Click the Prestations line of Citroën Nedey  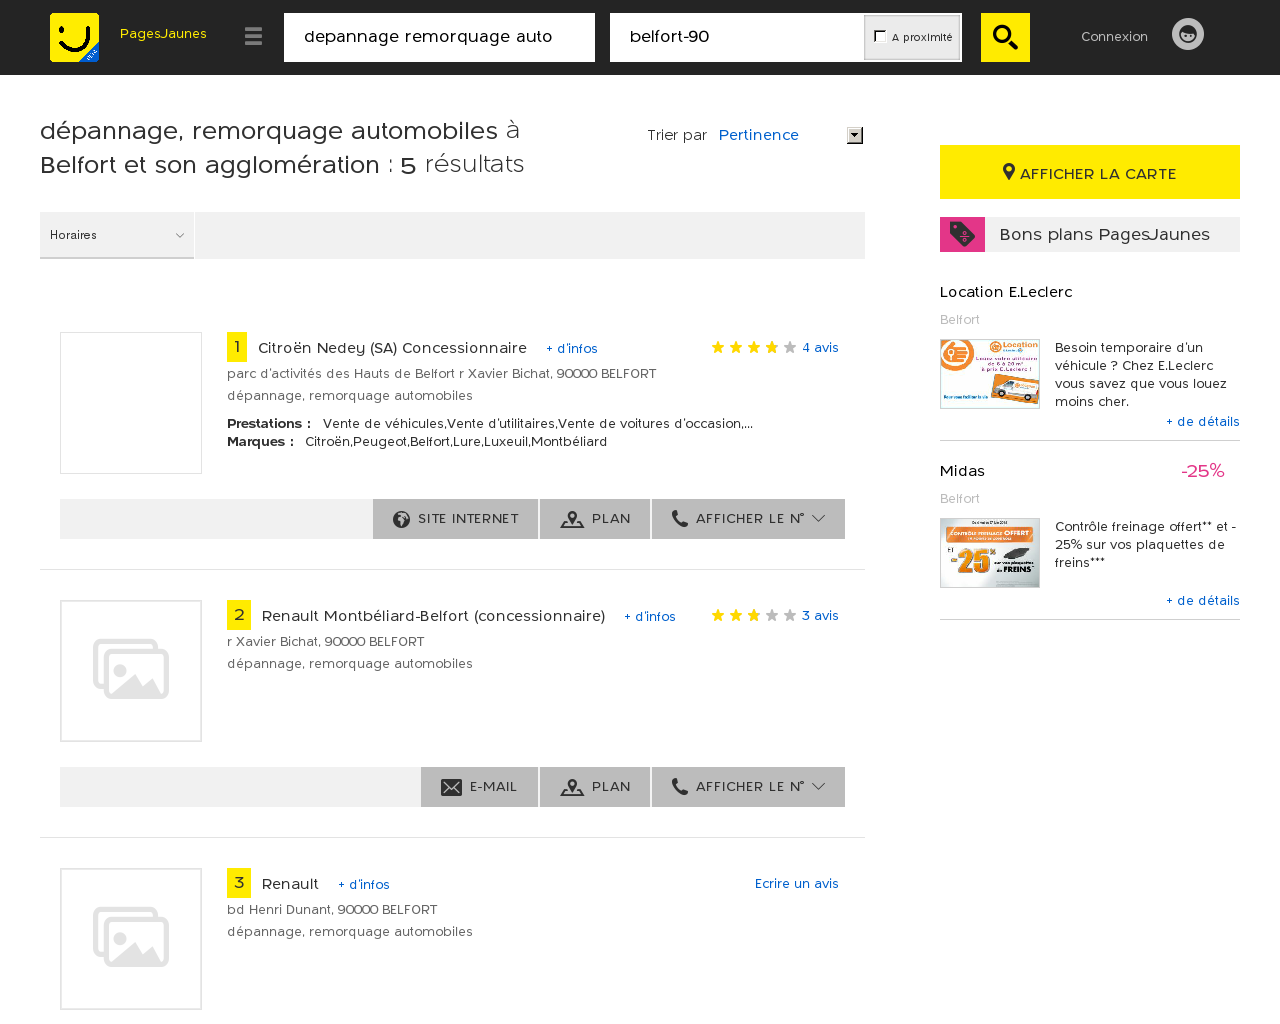click(490, 424)
